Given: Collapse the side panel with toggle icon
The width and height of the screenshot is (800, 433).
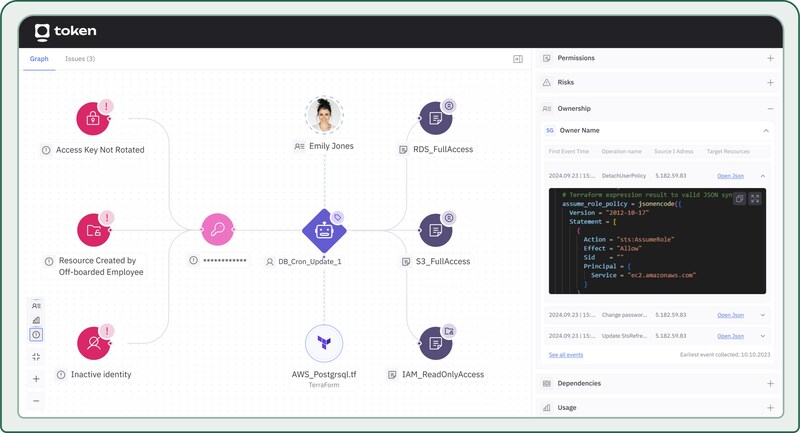Looking at the screenshot, I should click(x=517, y=59).
